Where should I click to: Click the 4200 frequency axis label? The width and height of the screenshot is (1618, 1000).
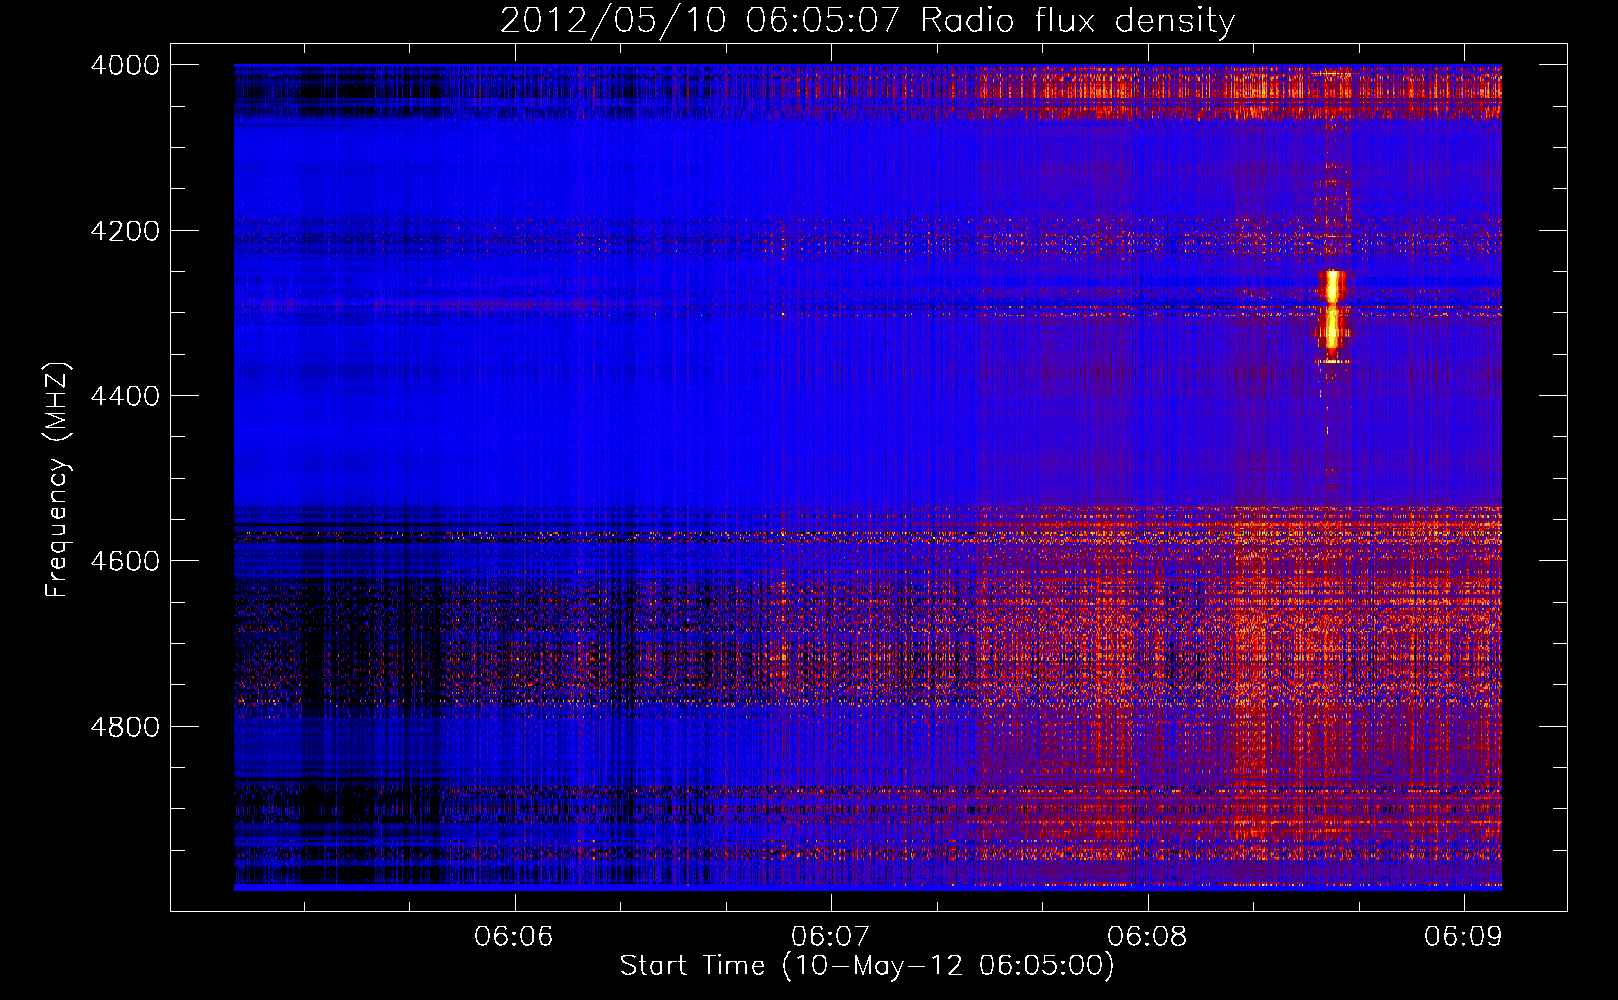[x=125, y=231]
